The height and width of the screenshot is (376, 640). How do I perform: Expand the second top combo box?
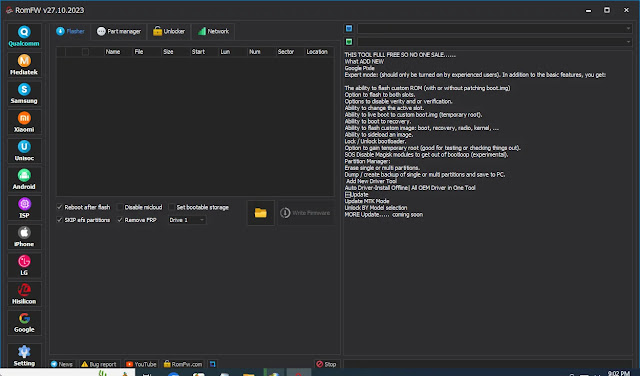pos(494,42)
